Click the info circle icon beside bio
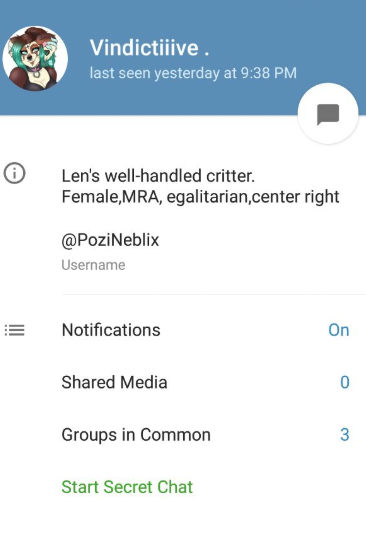Screen dimensions: 366x551 click(x=15, y=173)
